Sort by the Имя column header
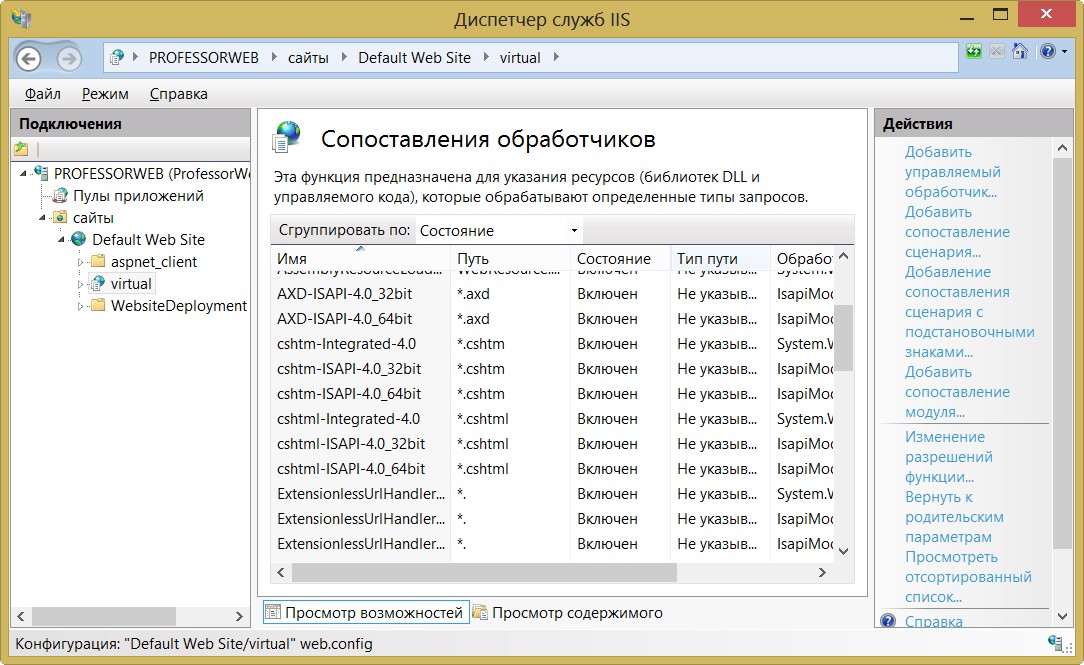 coord(360,259)
